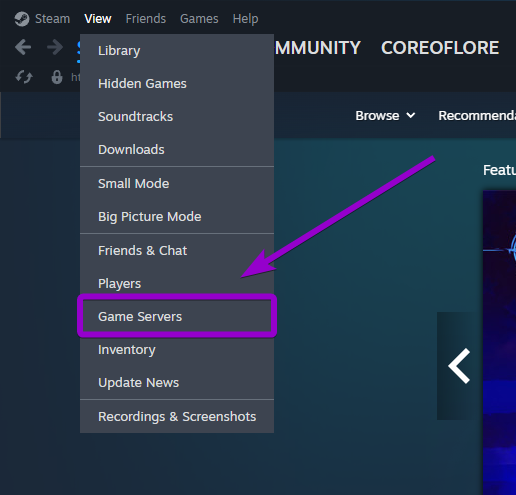516x495 pixels.
Task: Open Game Servers
Action: 177,316
